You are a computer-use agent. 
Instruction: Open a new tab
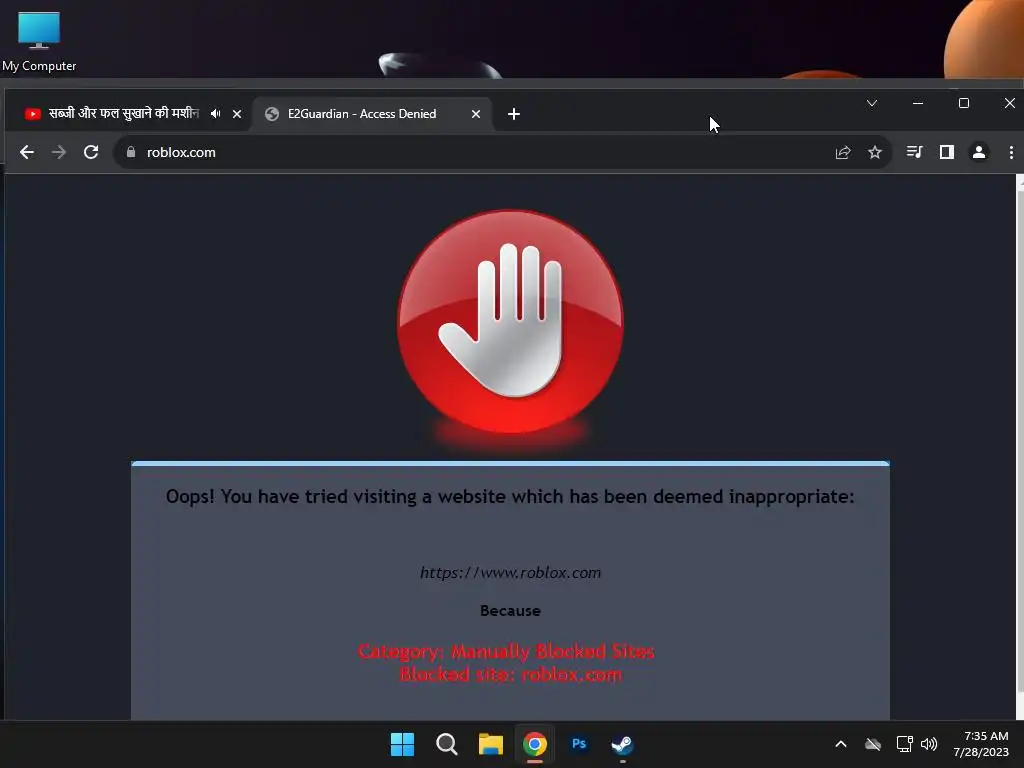click(514, 114)
